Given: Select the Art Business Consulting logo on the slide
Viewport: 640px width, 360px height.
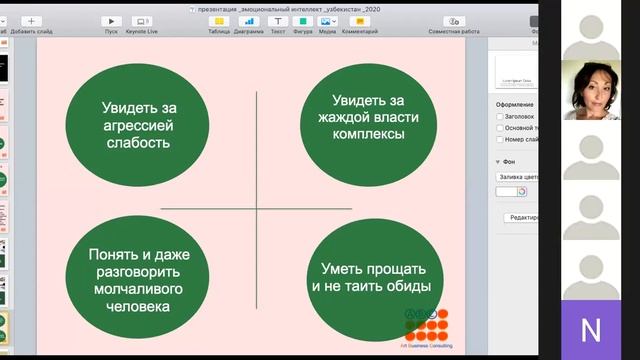Looking at the screenshot, I should [x=427, y=329].
